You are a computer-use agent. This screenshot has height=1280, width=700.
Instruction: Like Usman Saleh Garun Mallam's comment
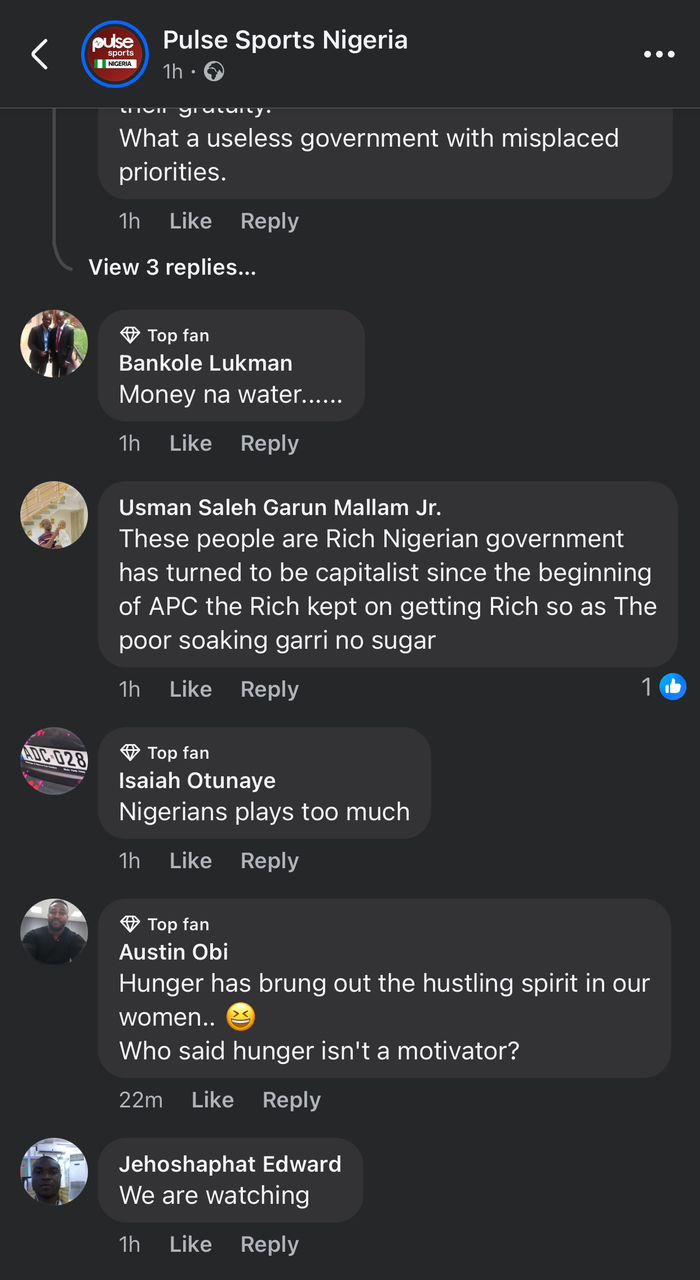coord(190,689)
